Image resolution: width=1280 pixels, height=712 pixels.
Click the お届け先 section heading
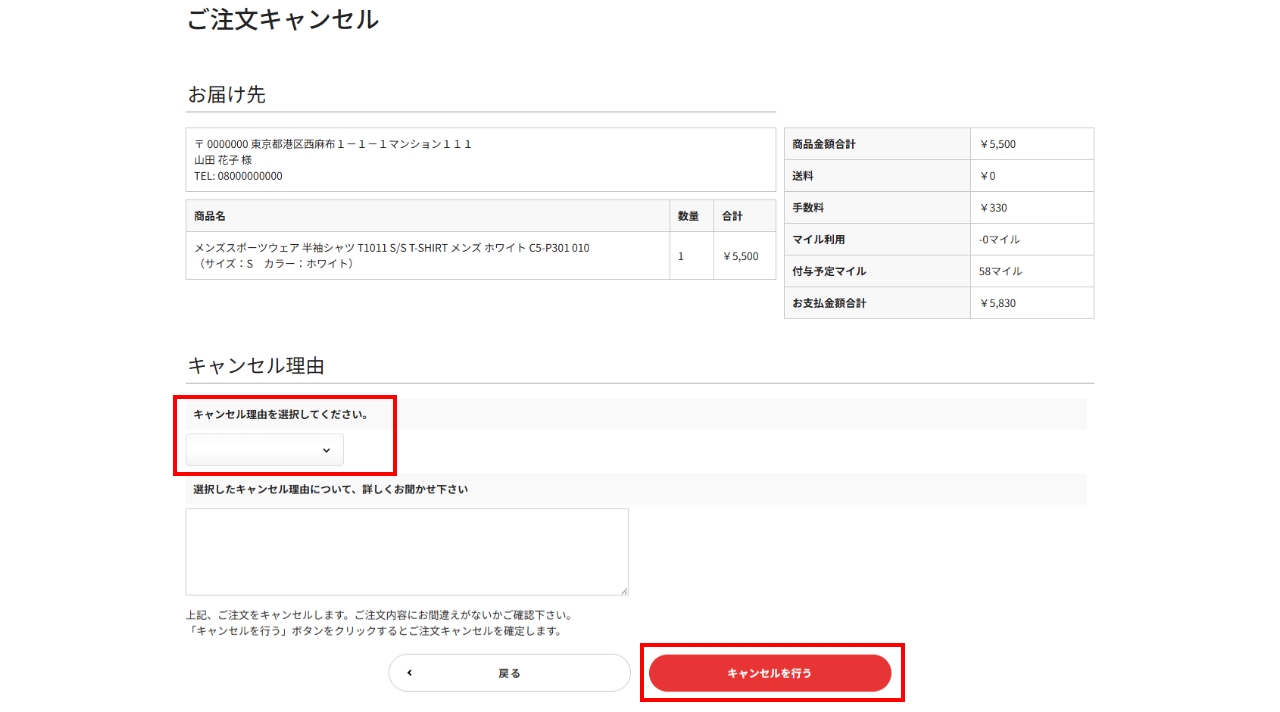point(226,95)
